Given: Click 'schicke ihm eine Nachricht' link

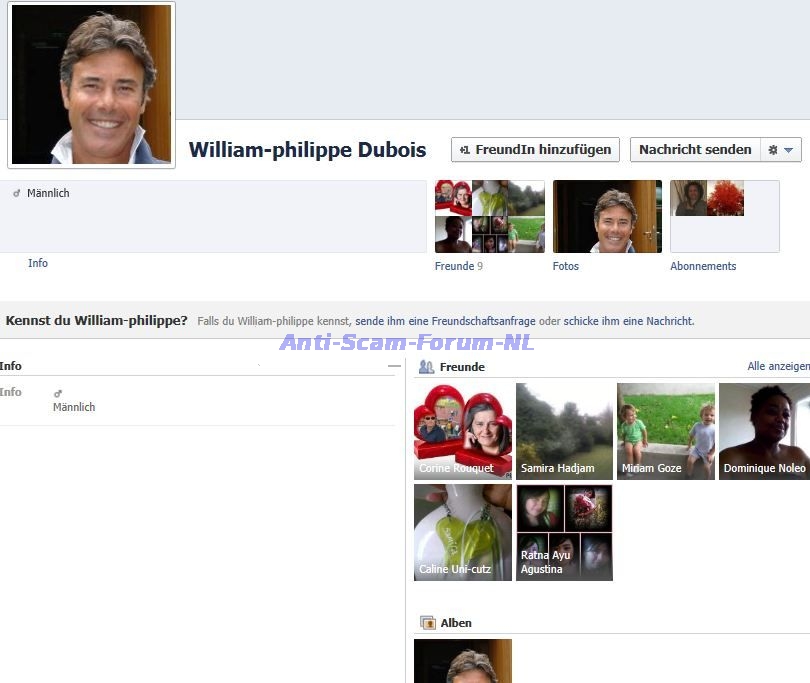Looking at the screenshot, I should (628, 321).
